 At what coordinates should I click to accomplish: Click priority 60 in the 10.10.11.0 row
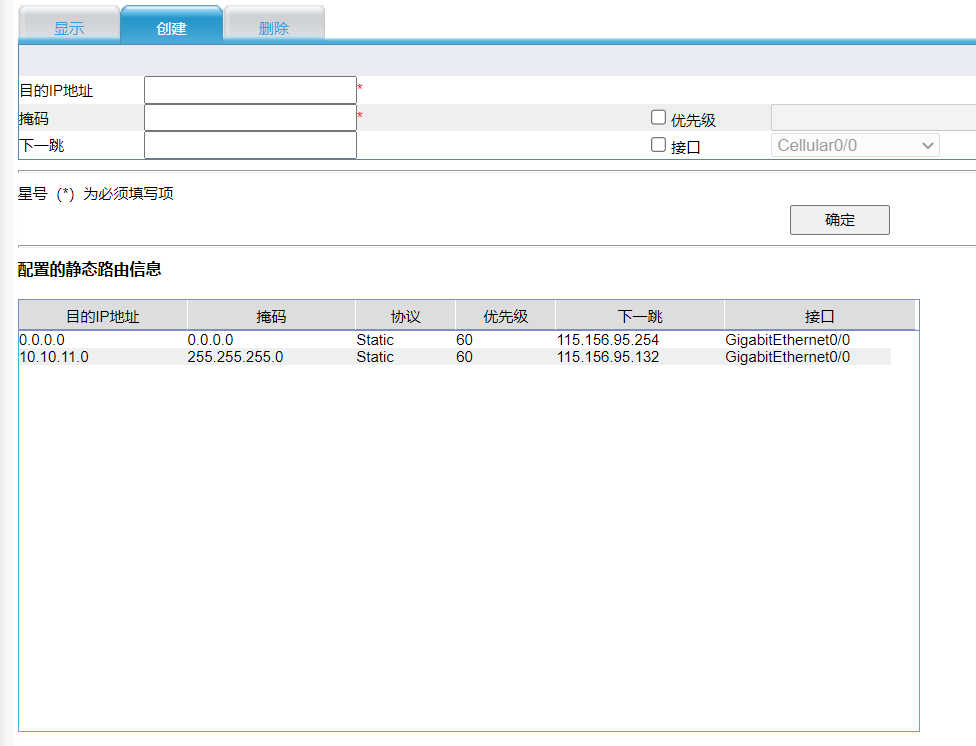point(464,357)
